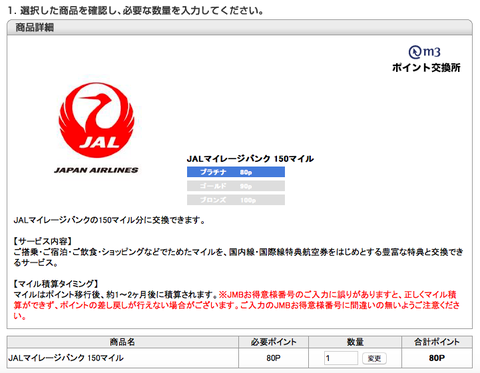Viewport: 480px width, 373px height.
Task: Click the 80P required points cell
Action: [273, 358]
